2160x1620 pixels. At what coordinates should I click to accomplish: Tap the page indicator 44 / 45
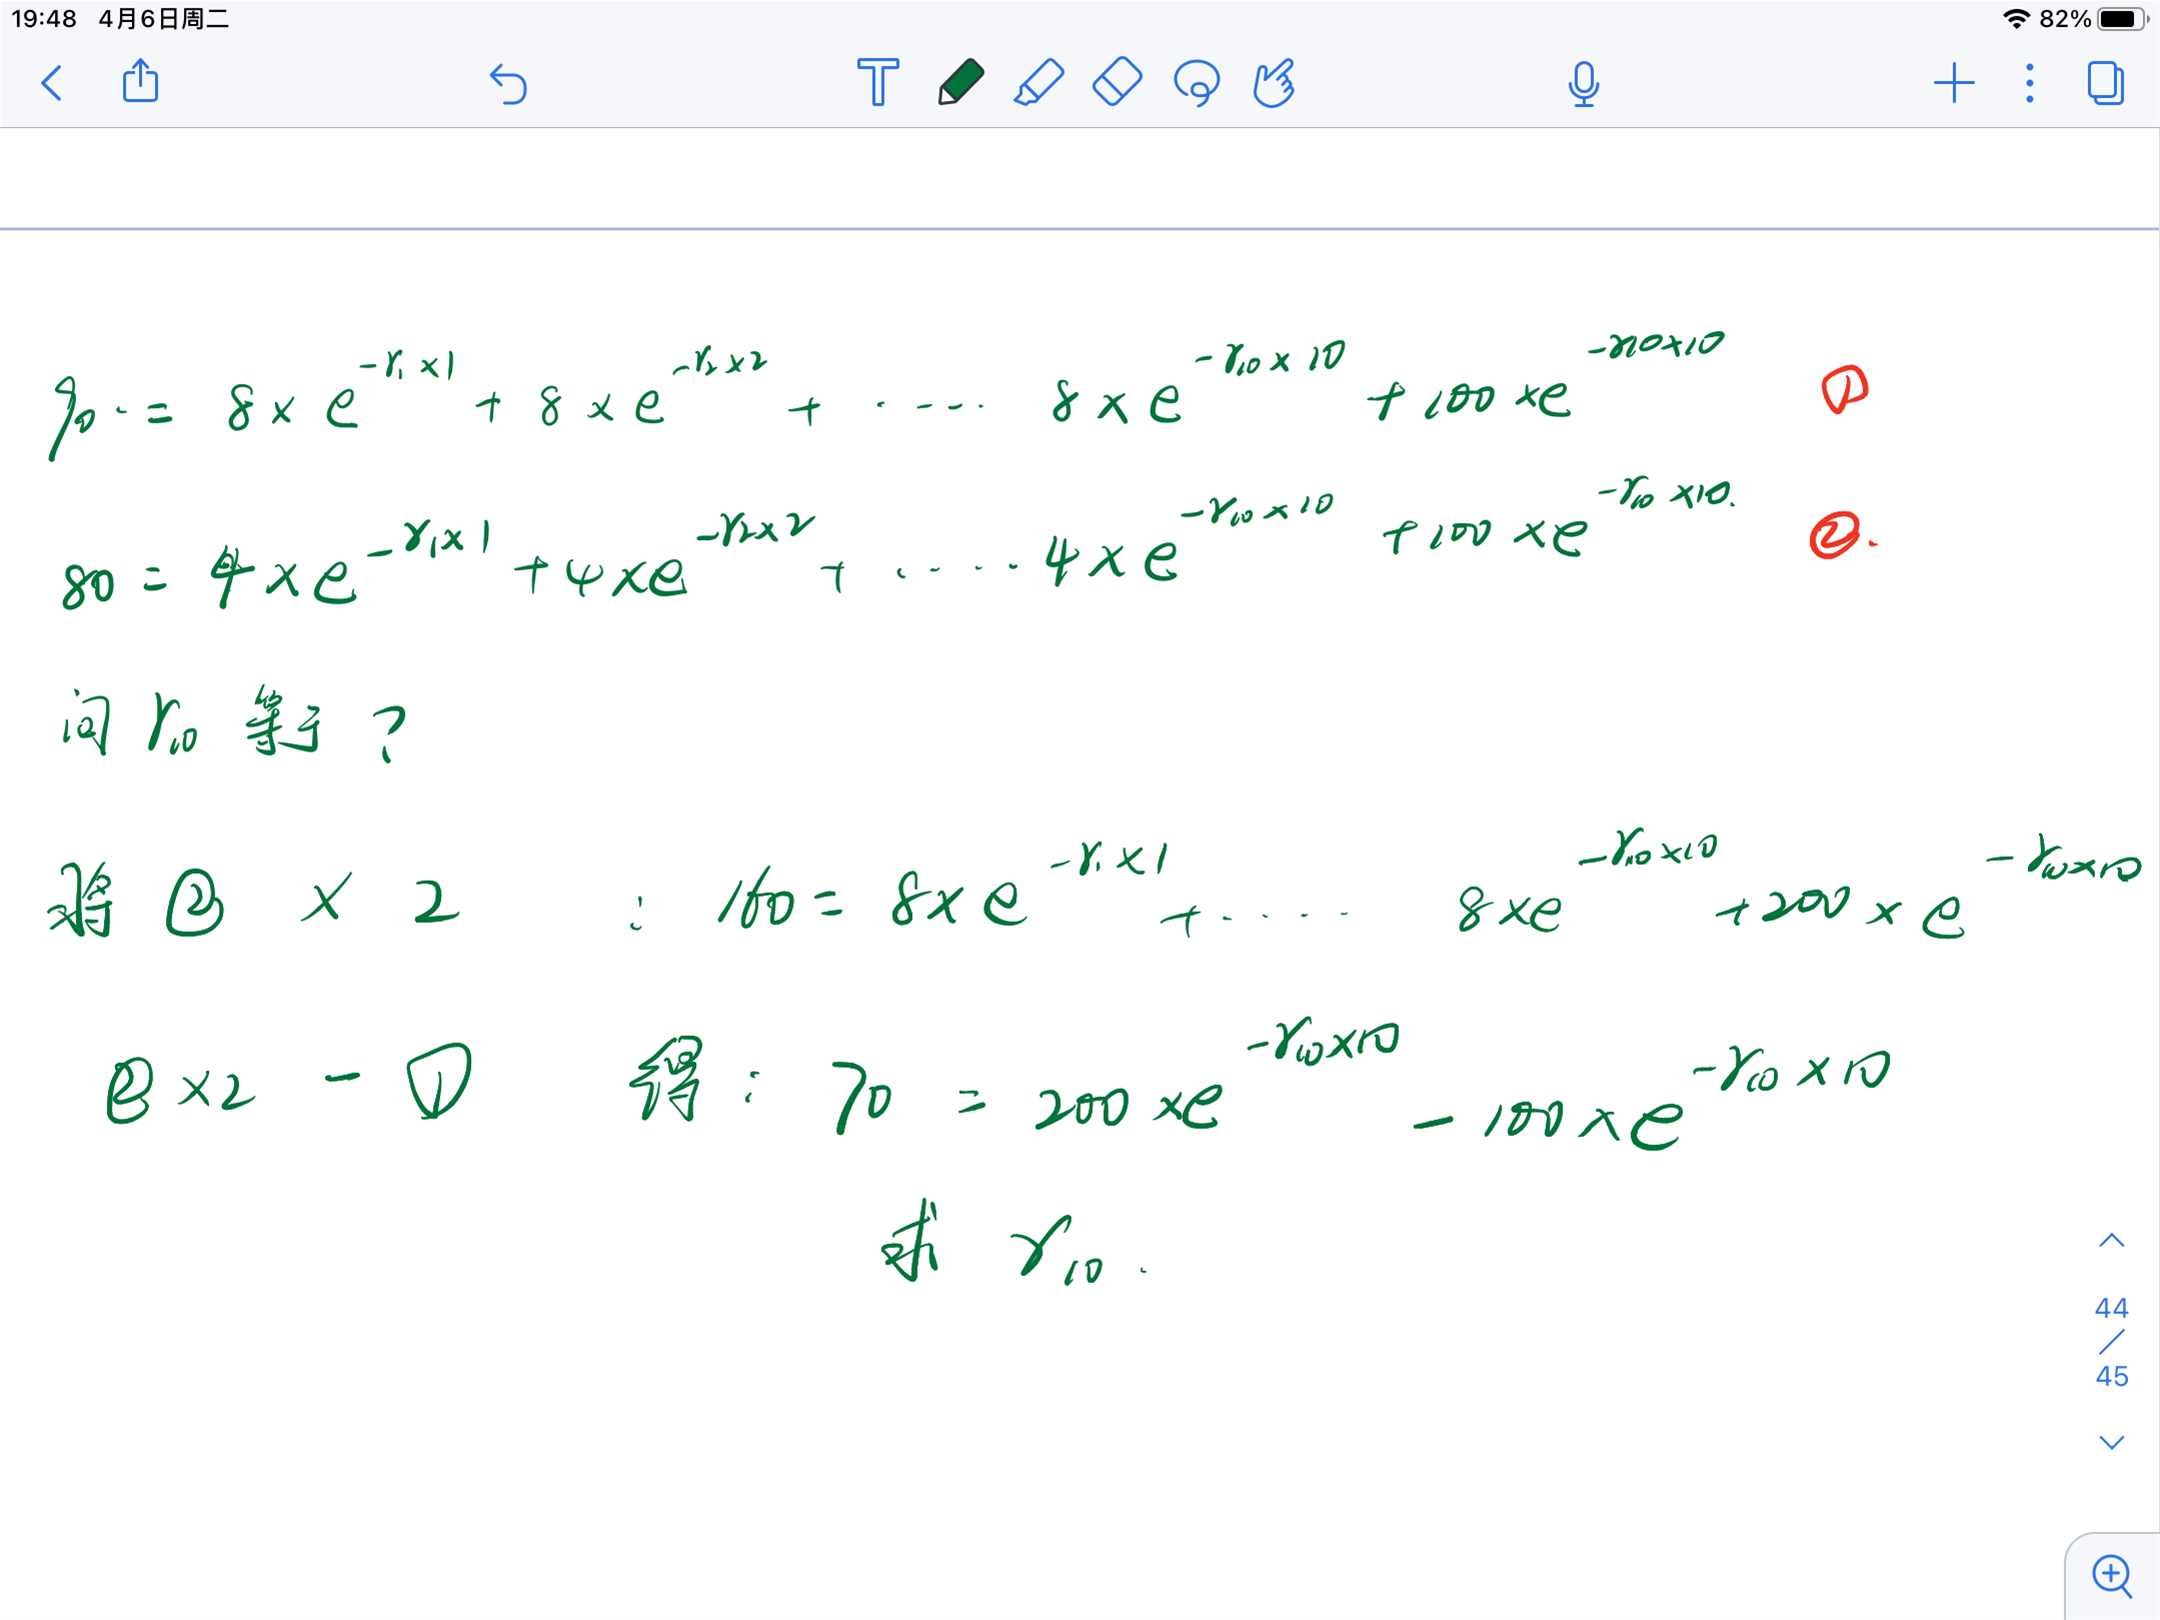2111,1341
